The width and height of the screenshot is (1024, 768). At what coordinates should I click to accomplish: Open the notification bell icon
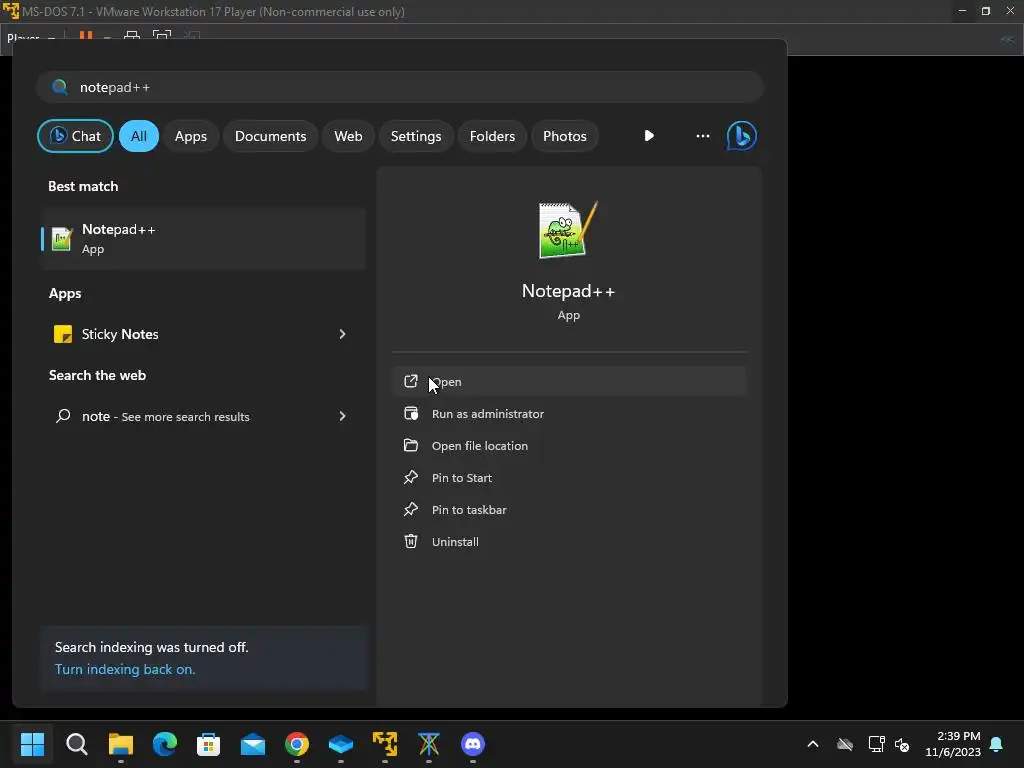(x=997, y=744)
